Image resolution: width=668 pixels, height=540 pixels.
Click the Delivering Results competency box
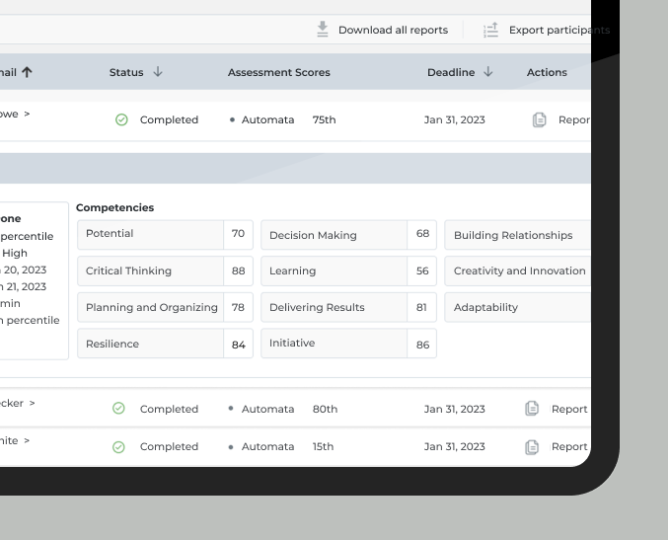(x=334, y=307)
